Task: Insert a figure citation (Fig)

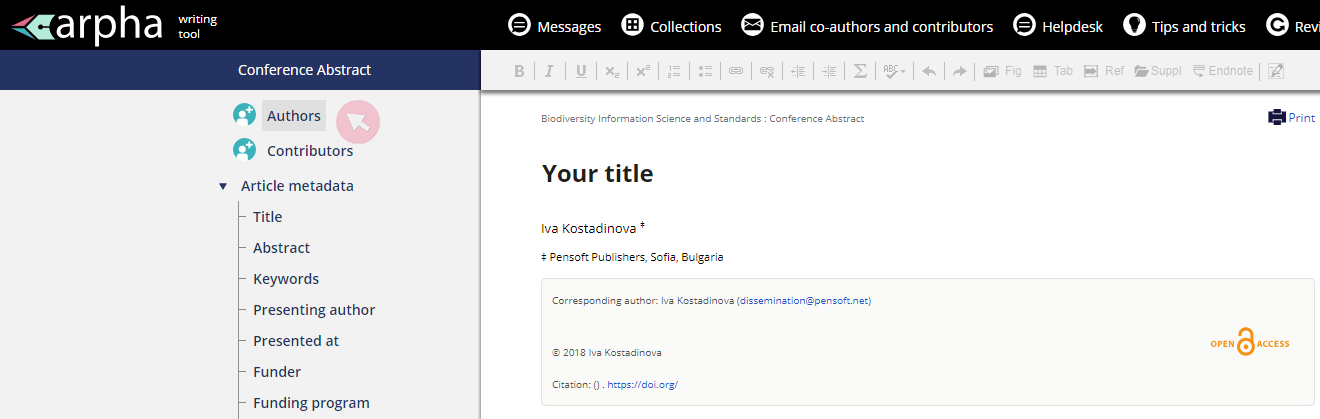Action: 1002,71
